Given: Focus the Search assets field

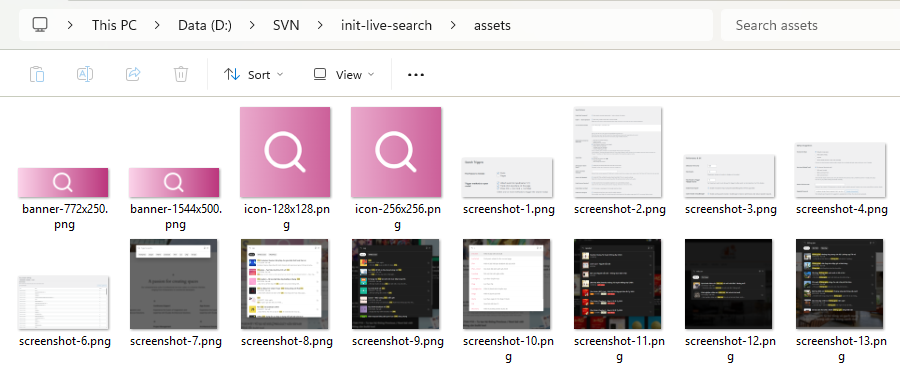Looking at the screenshot, I should (810, 25).
